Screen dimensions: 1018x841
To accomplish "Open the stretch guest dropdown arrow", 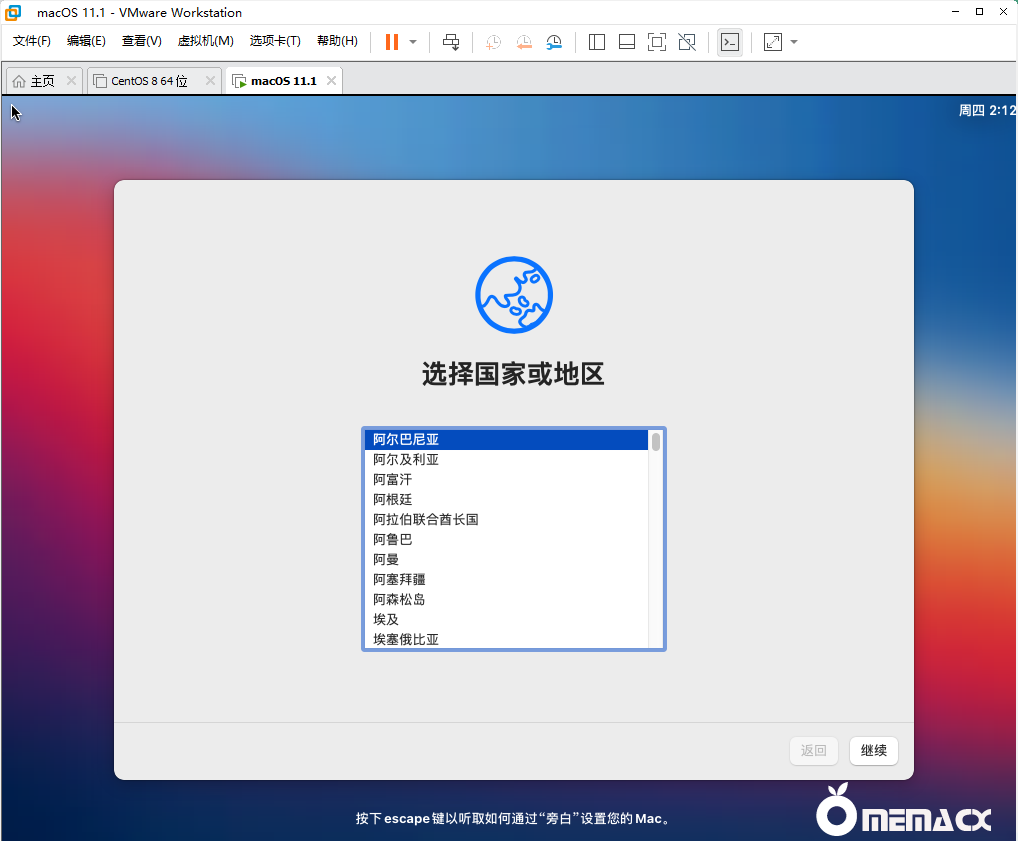I will [794, 42].
